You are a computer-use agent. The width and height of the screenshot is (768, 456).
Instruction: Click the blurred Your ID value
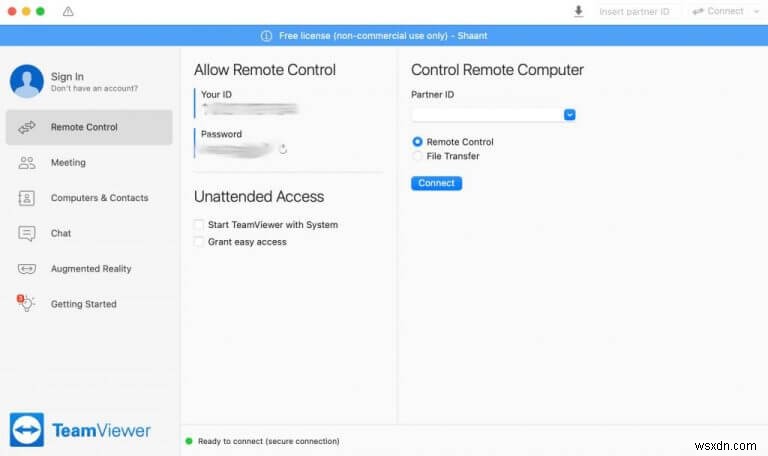pyautogui.click(x=250, y=109)
